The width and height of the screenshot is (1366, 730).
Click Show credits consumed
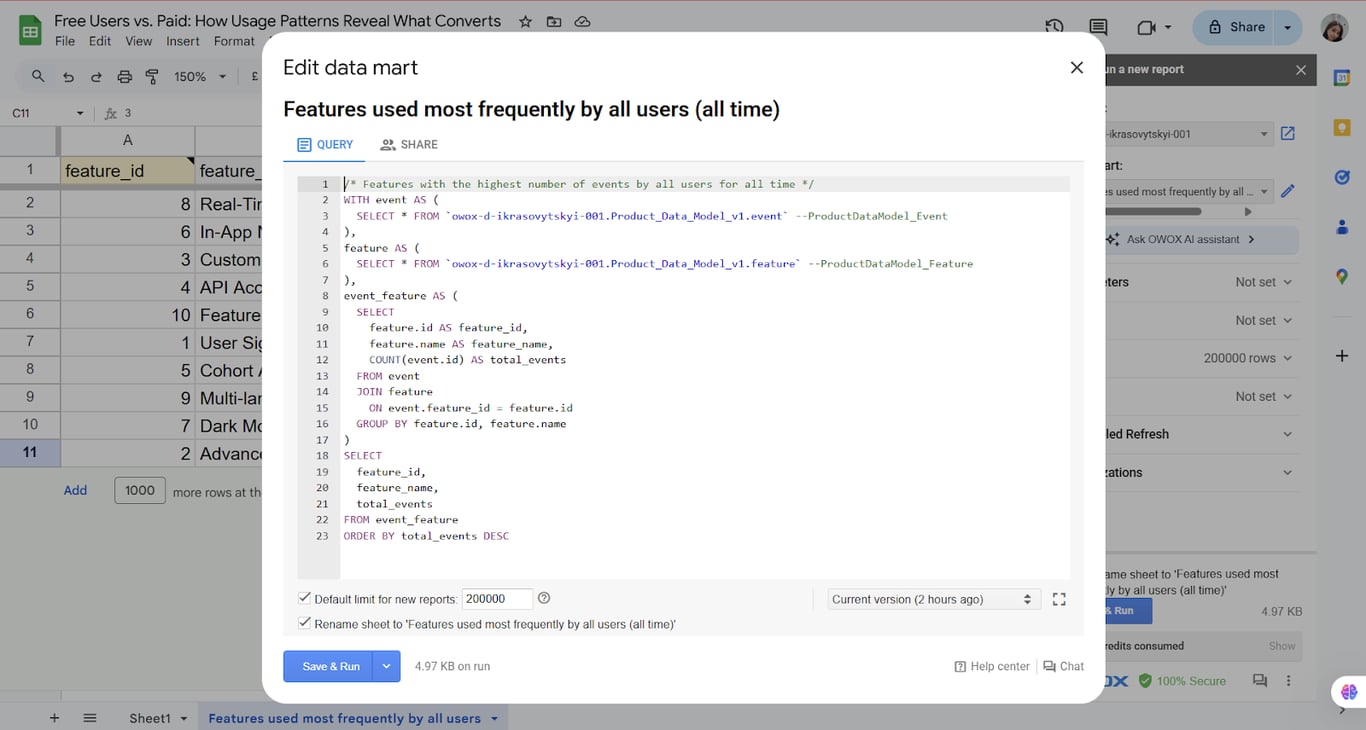(1282, 646)
